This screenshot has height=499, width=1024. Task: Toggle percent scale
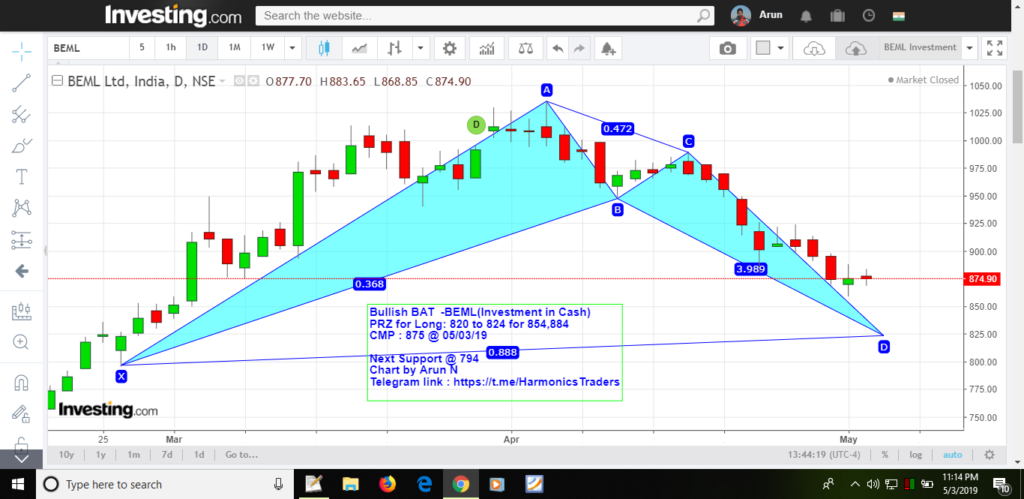tap(884, 455)
